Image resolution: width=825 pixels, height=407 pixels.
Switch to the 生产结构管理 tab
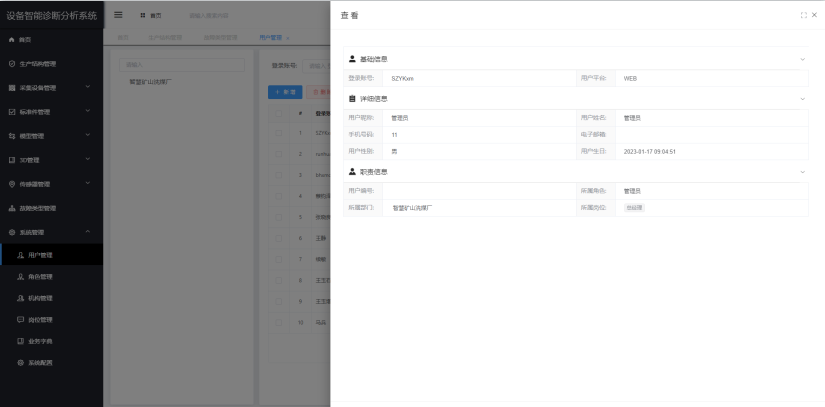(x=165, y=38)
